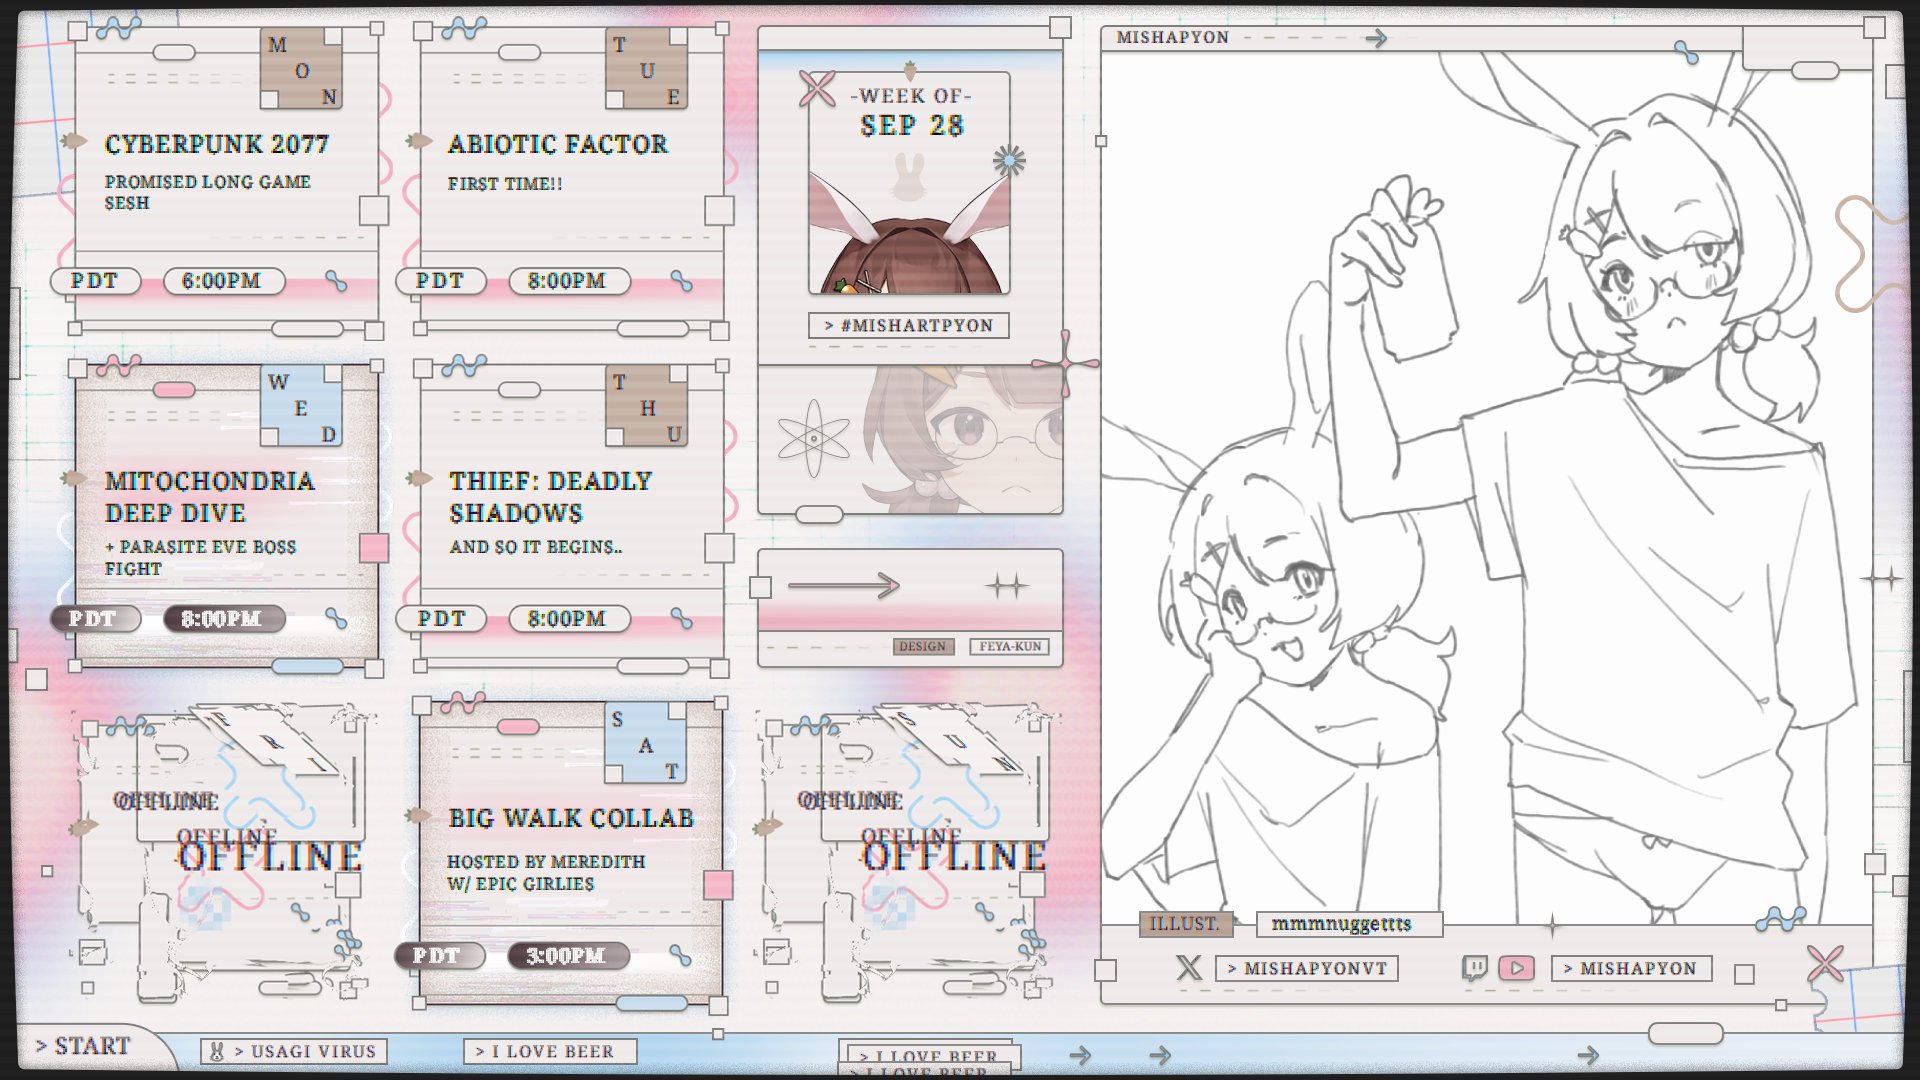Select the MON day tag

301,68
